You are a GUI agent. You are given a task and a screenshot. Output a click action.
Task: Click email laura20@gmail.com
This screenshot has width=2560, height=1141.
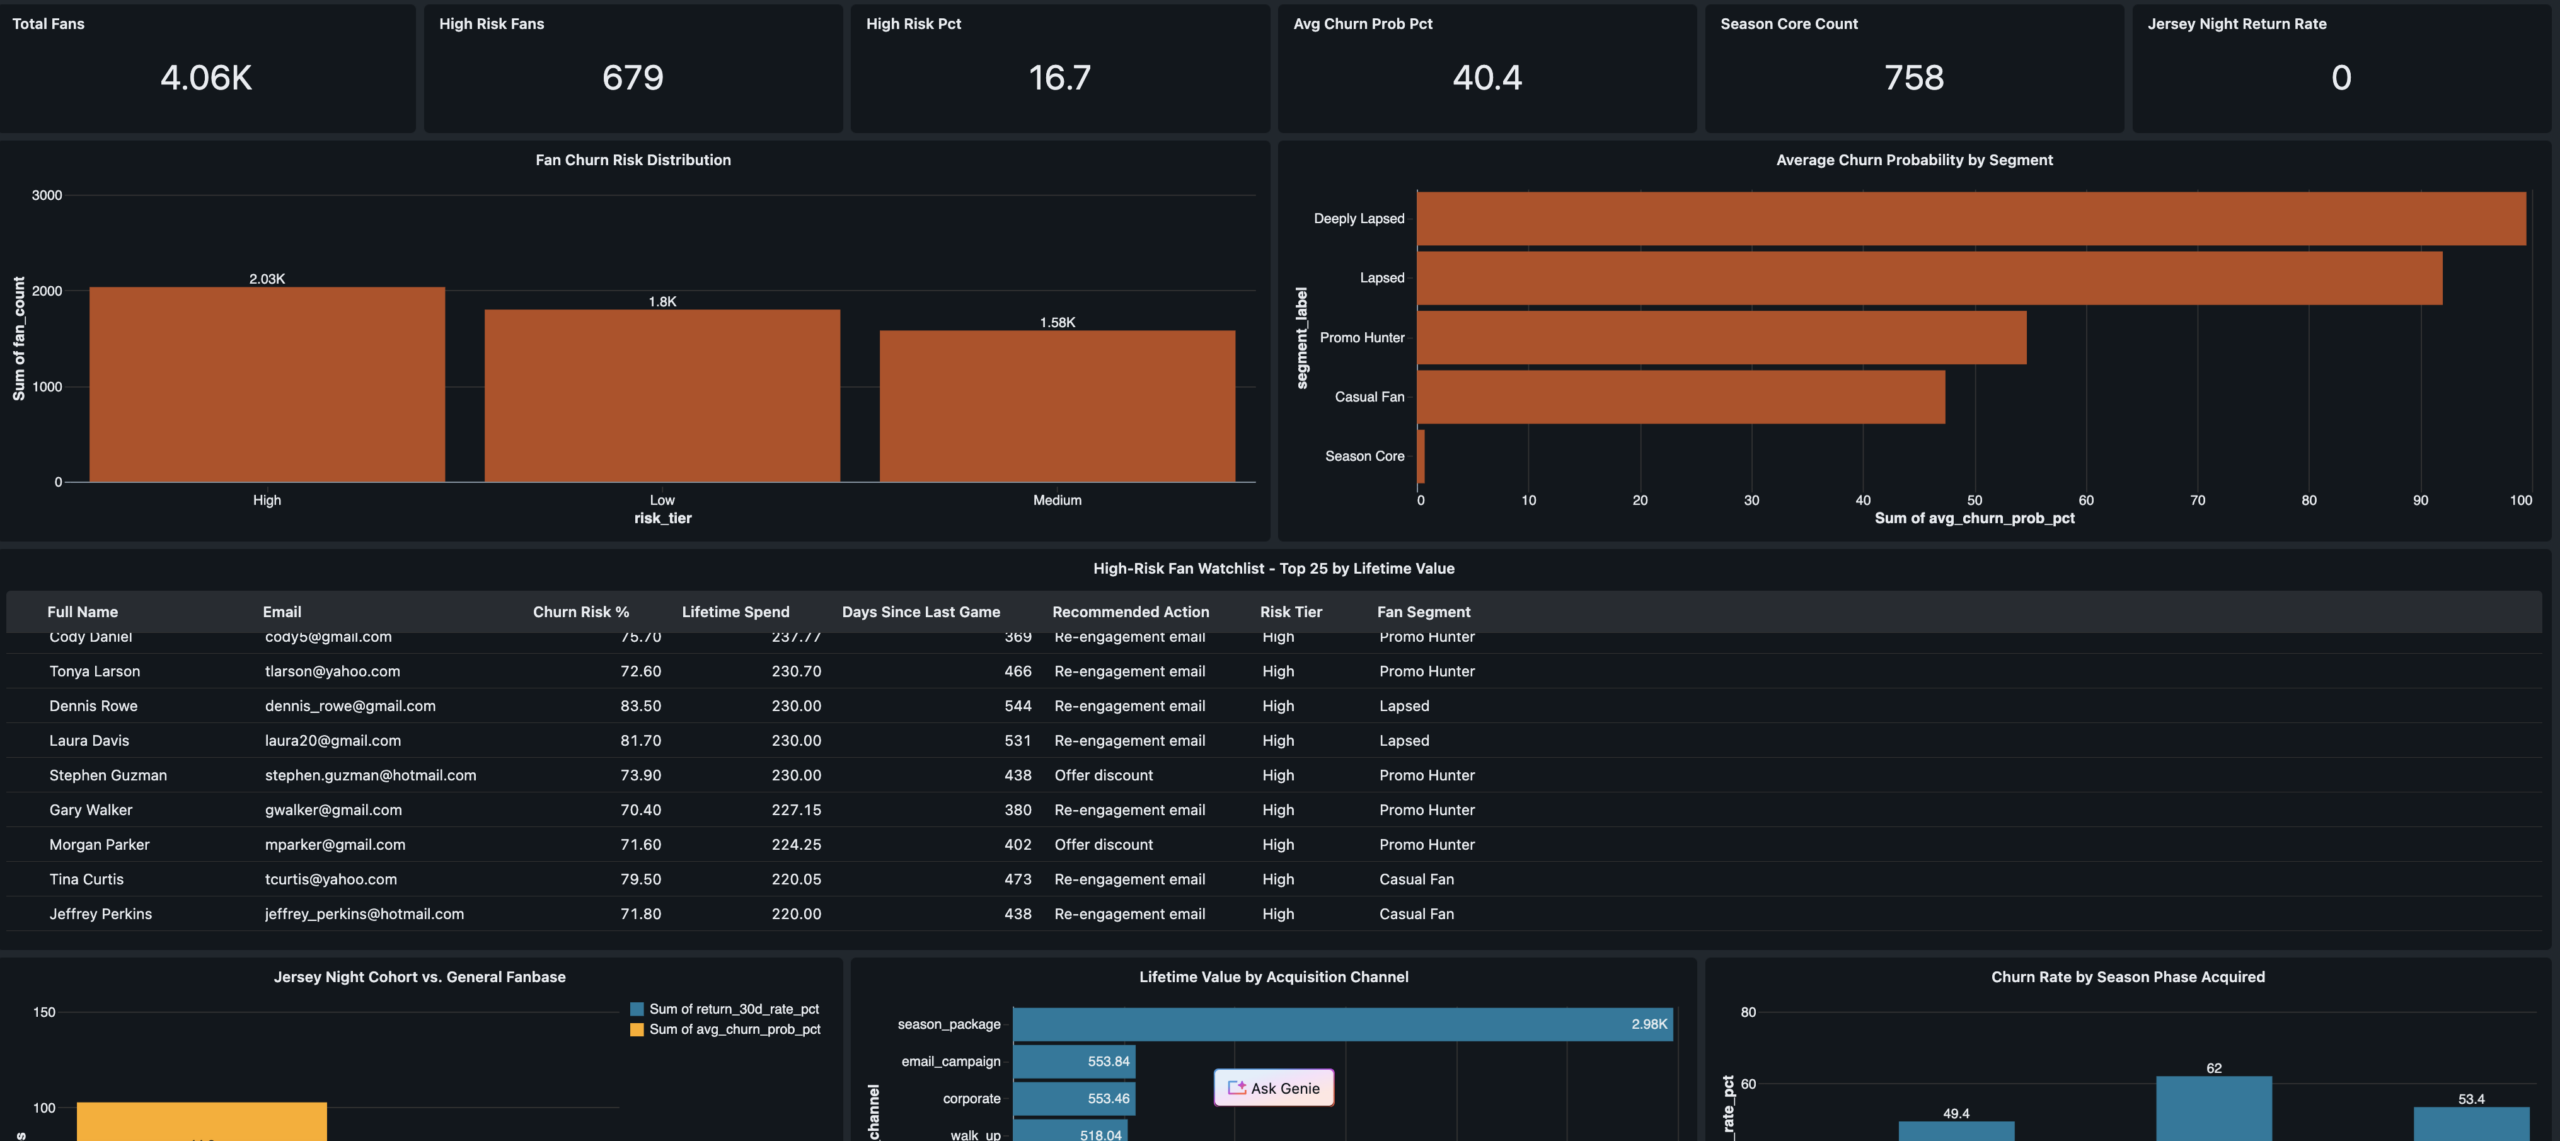pyautogui.click(x=333, y=741)
